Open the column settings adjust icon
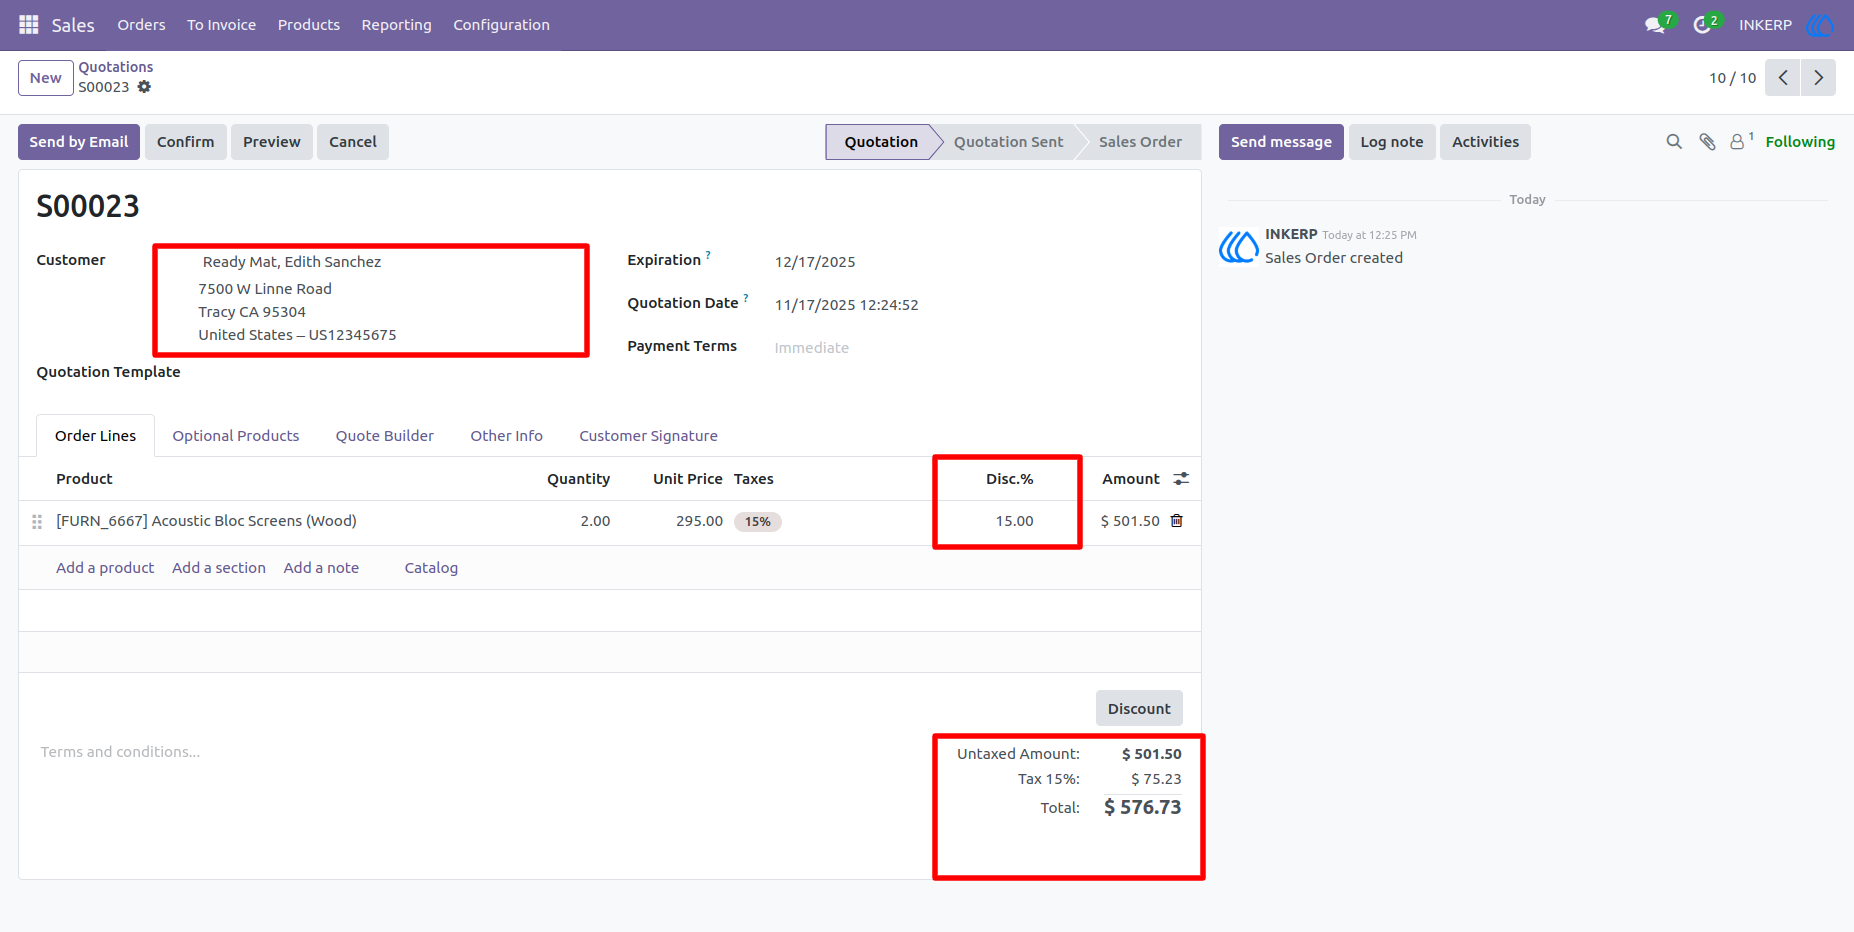The image size is (1854, 932). [x=1181, y=479]
